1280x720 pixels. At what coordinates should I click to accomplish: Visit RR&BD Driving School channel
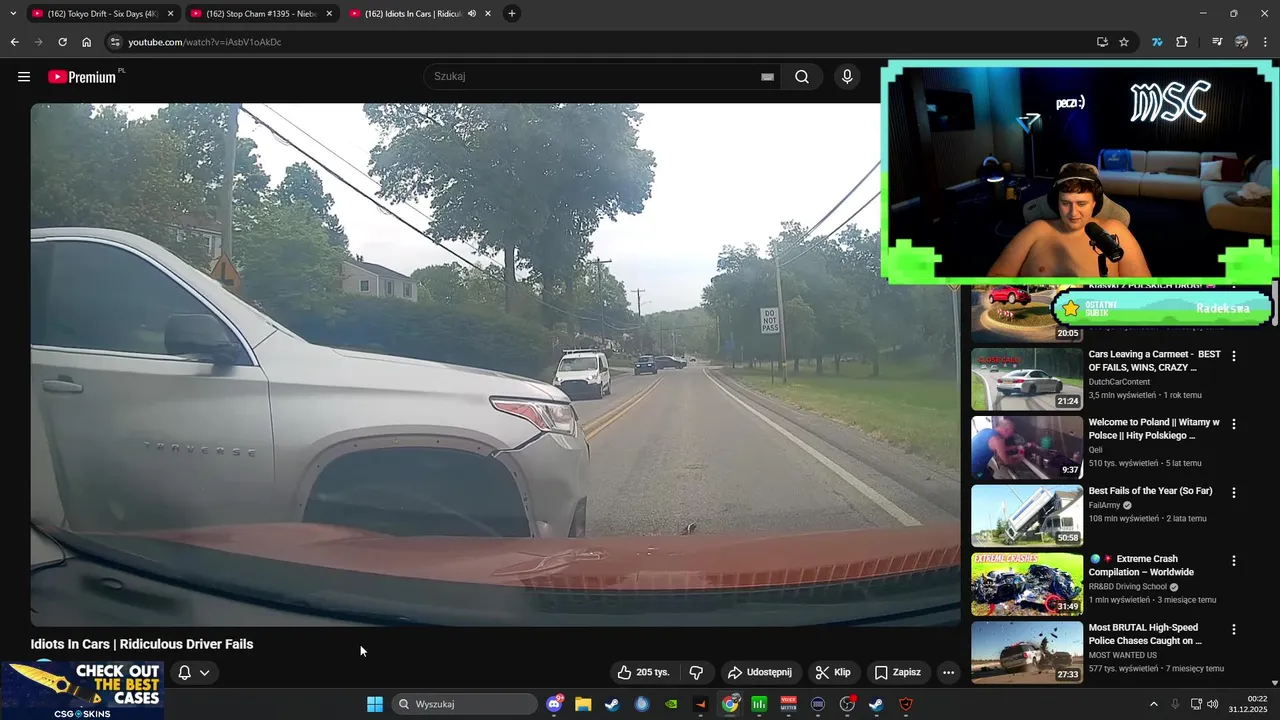coord(1127,587)
